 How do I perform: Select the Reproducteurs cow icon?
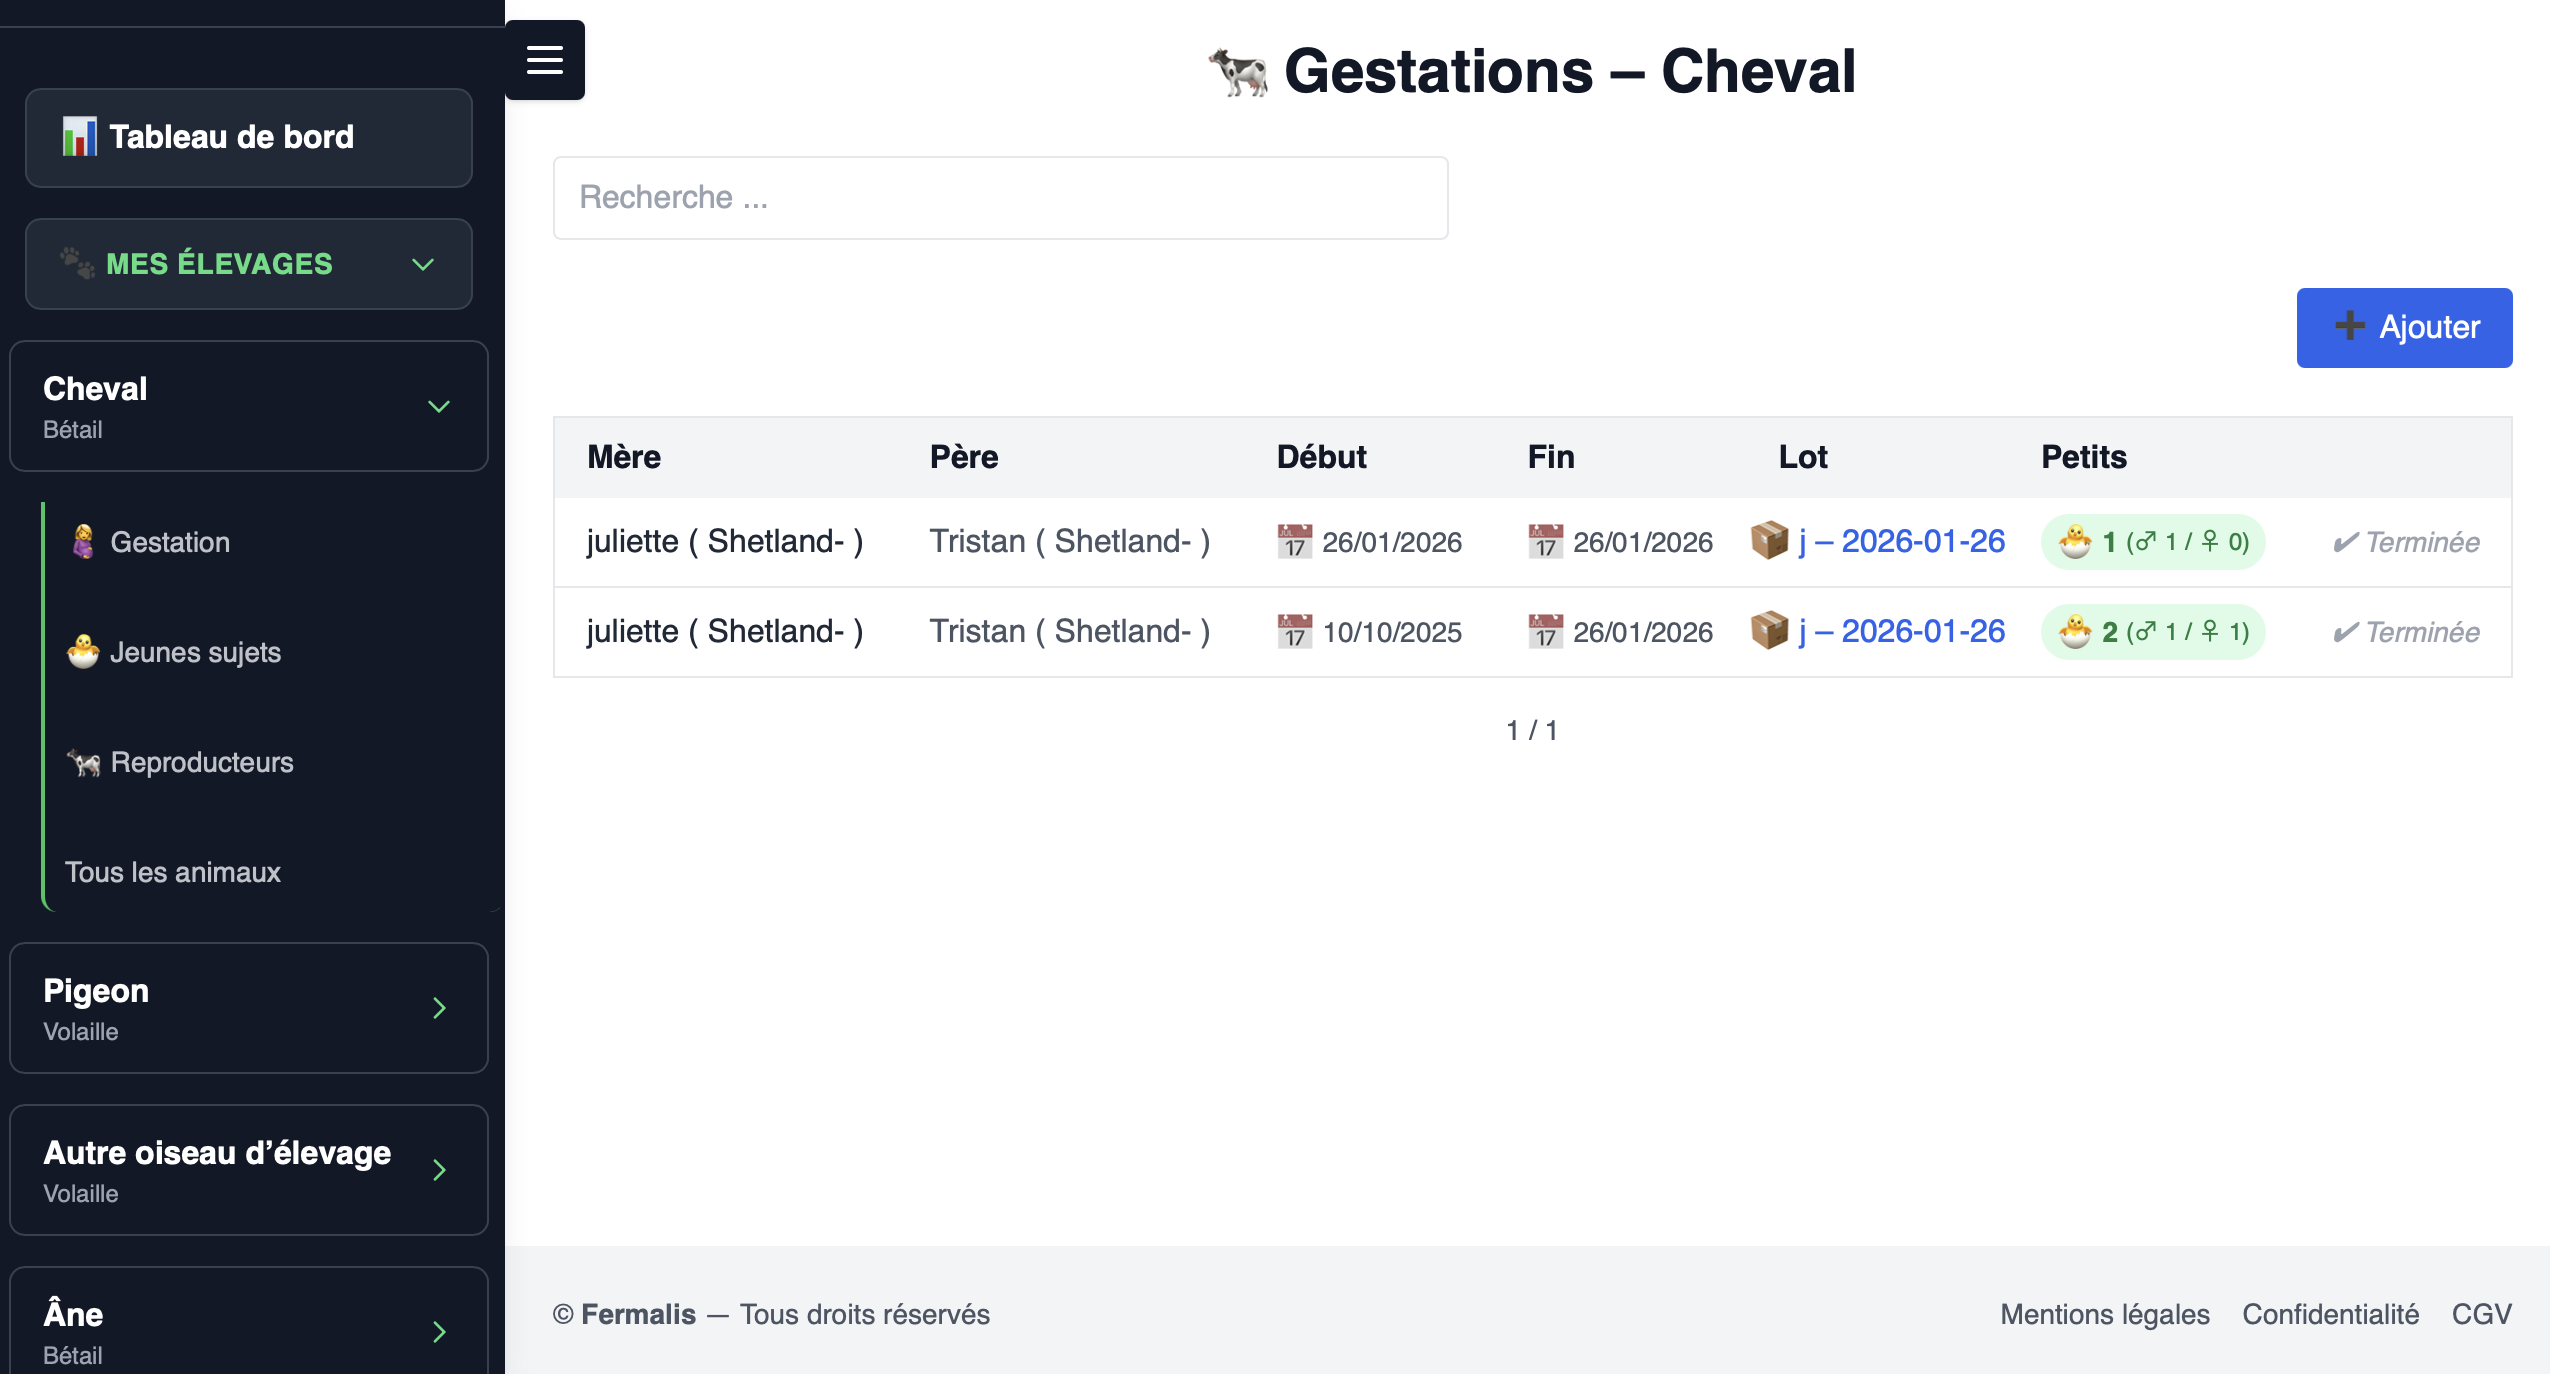[x=84, y=761]
